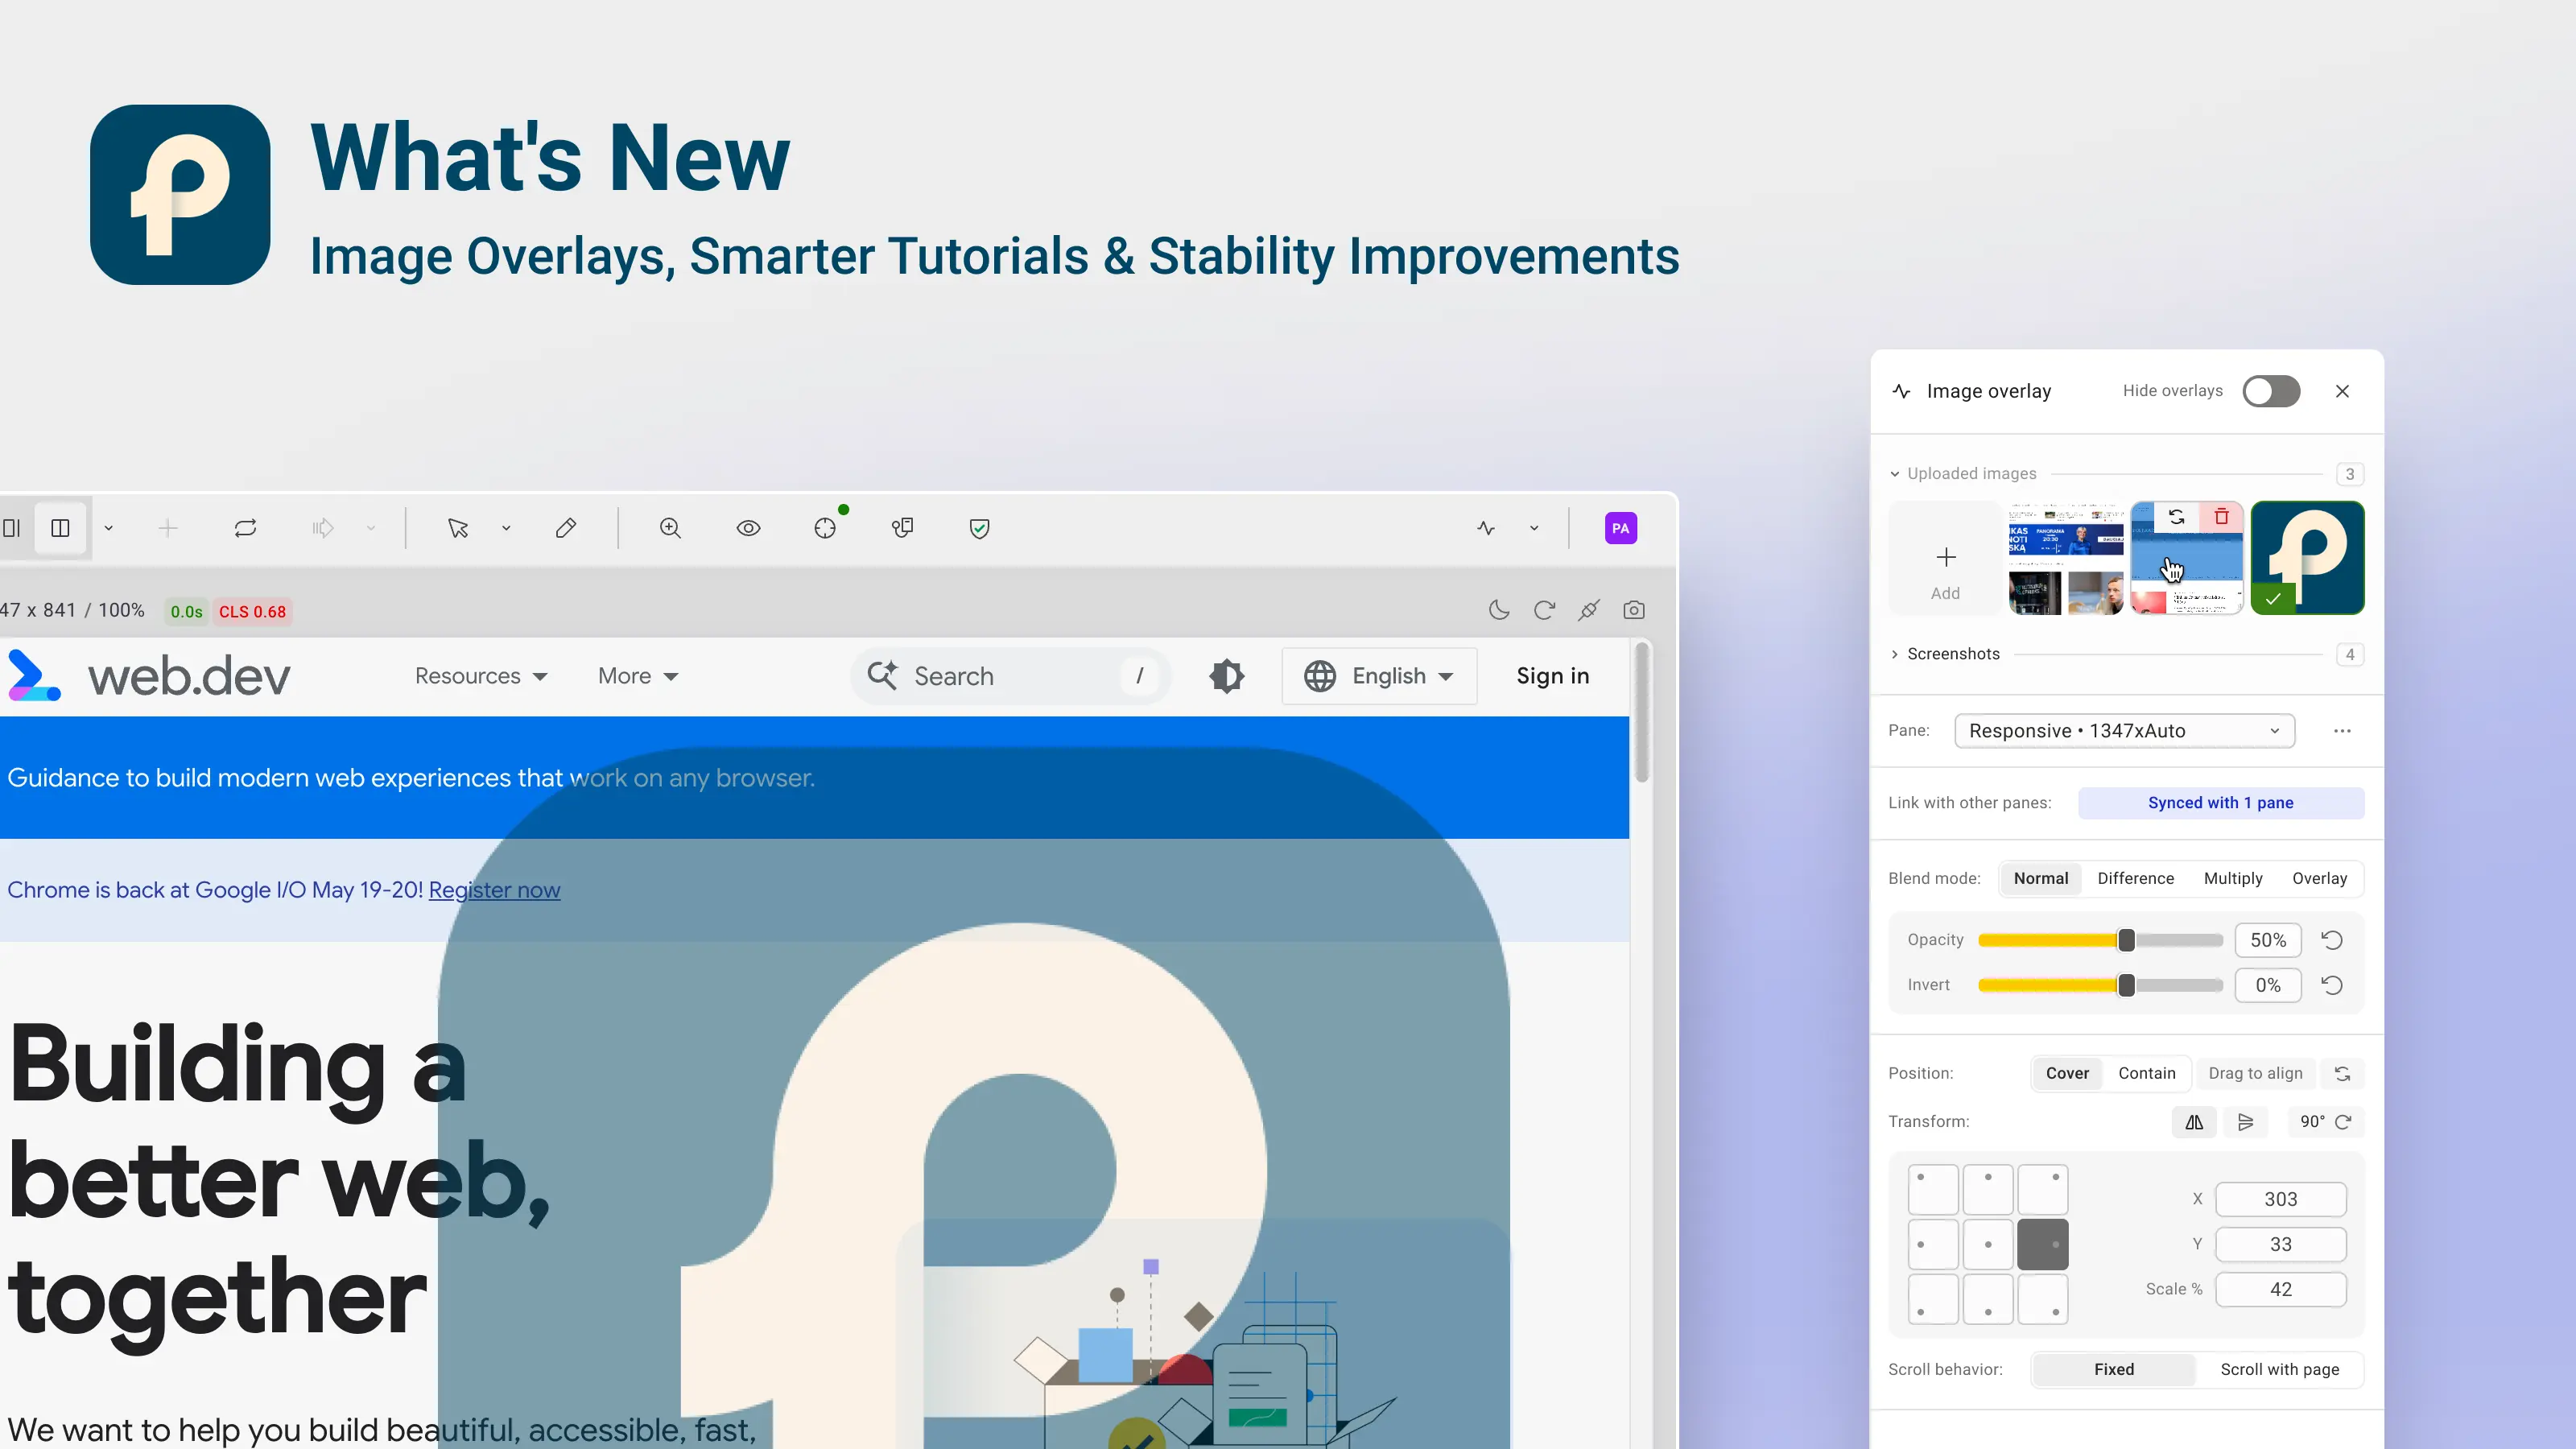Viewport: 2576px width, 1449px height.
Task: Reset overlay position with refresh icon
Action: point(2343,1073)
